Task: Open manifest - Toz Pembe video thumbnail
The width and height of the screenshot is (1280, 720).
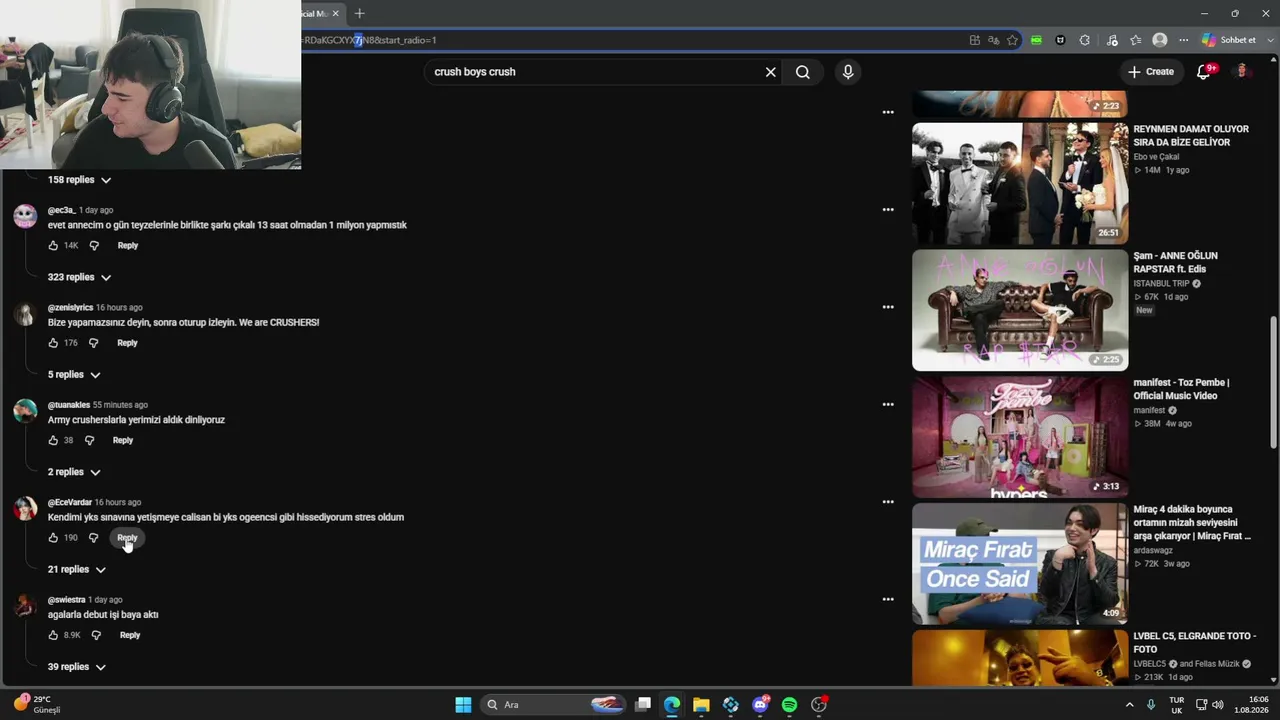Action: pos(1020,437)
